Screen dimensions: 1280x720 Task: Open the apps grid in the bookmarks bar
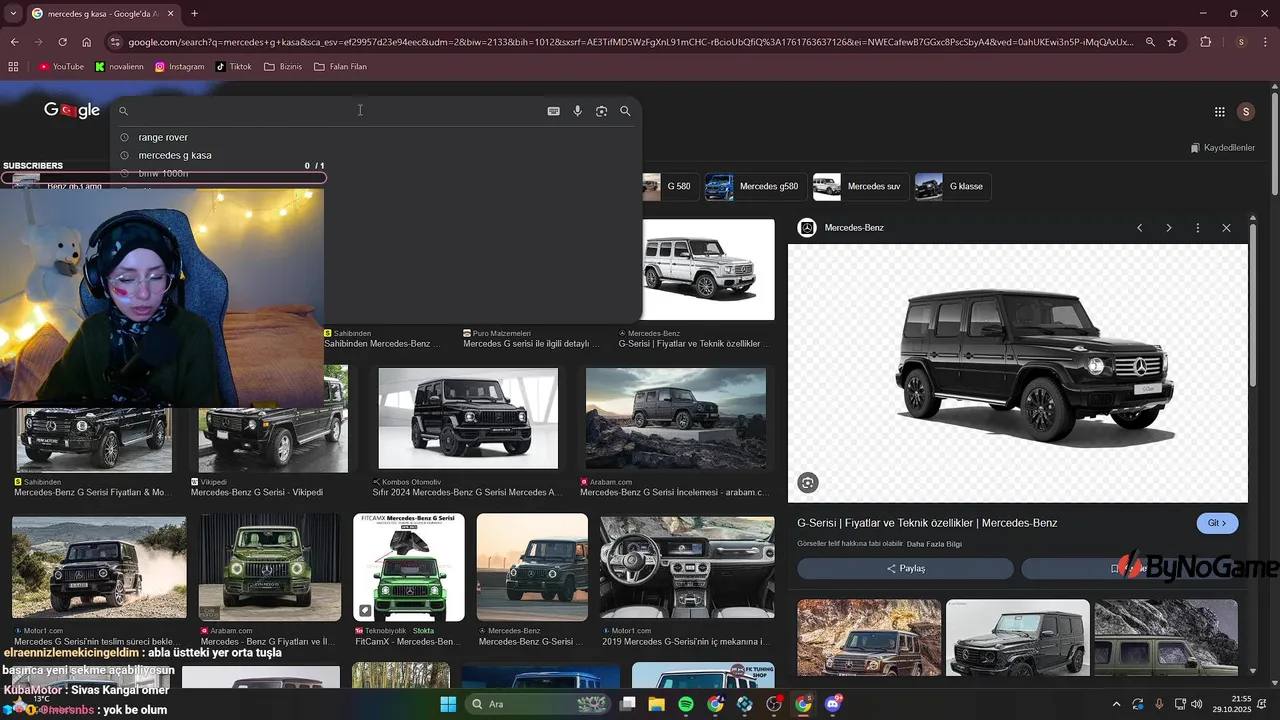[13, 67]
